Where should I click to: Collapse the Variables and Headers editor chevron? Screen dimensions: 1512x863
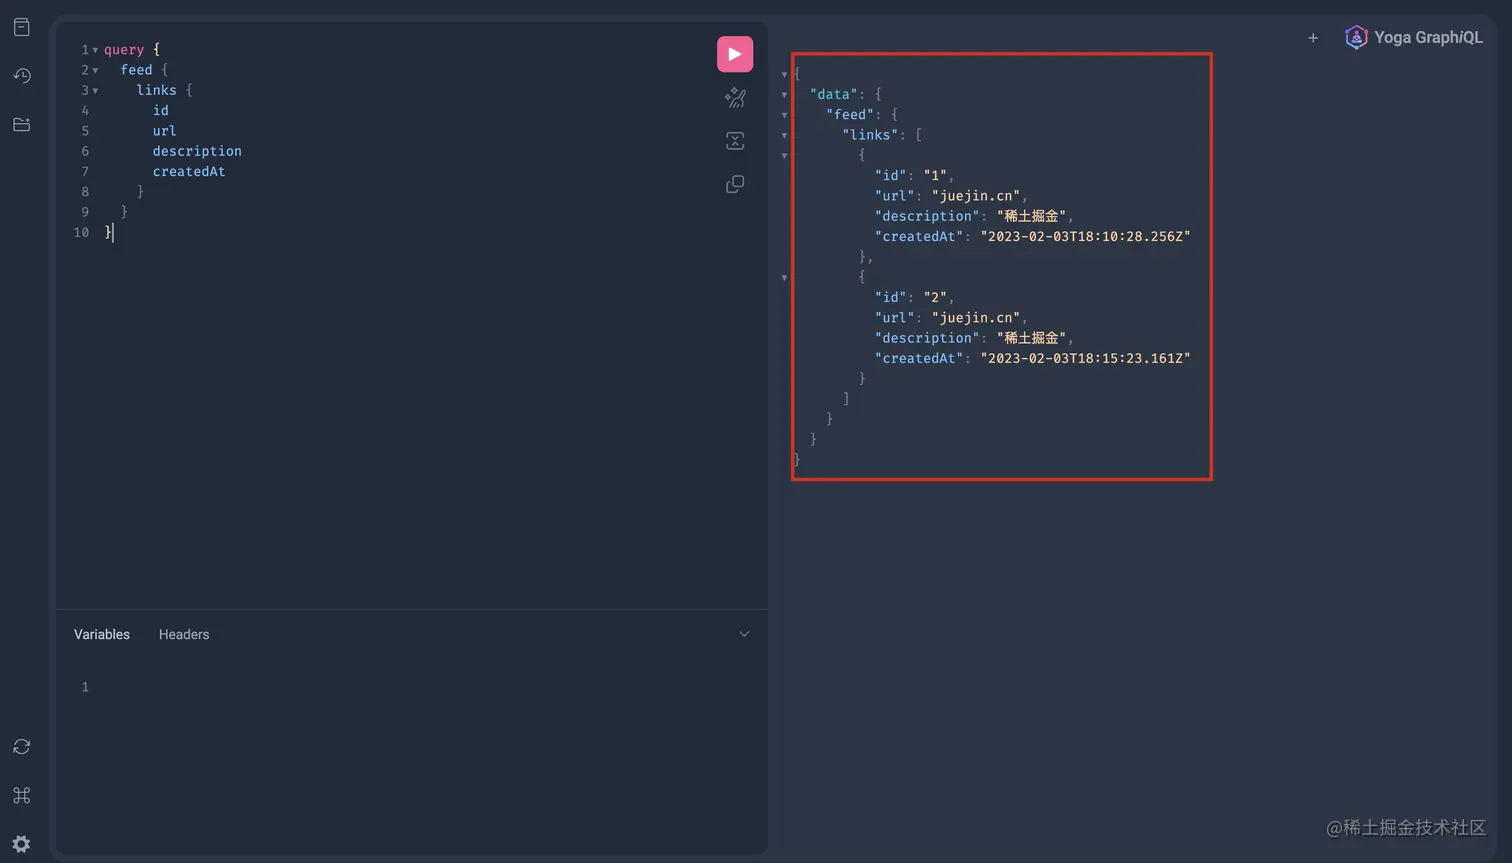point(744,634)
